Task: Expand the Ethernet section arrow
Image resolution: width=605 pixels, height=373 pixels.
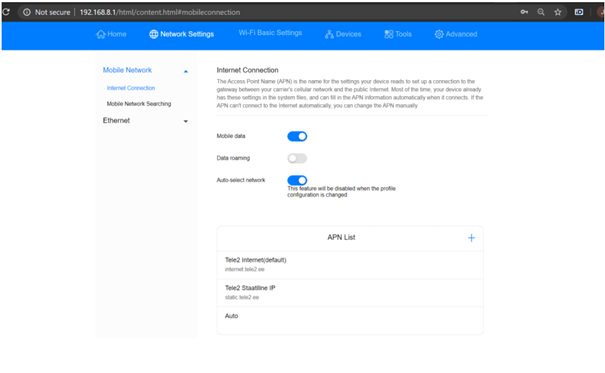Action: [186, 122]
